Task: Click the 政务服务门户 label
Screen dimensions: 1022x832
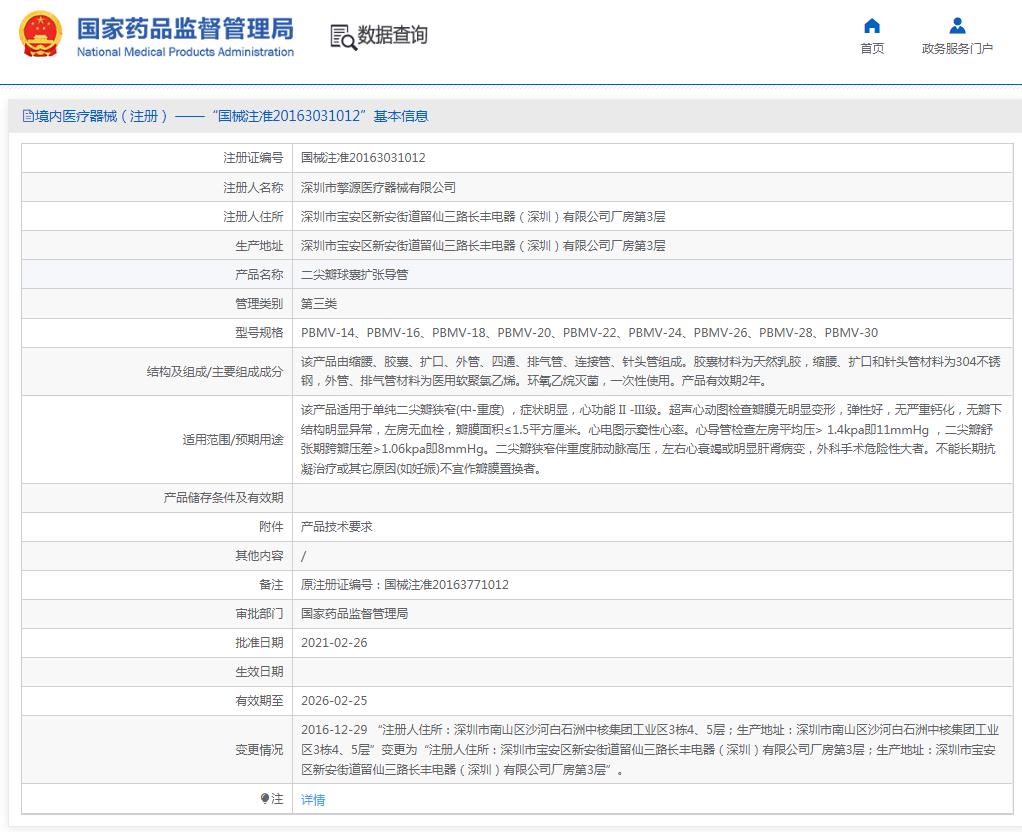Action: coord(957,49)
